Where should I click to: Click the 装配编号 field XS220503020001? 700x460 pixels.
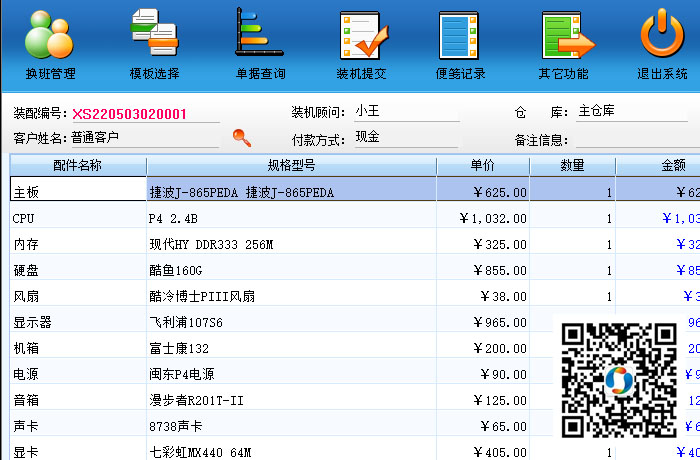coord(145,114)
